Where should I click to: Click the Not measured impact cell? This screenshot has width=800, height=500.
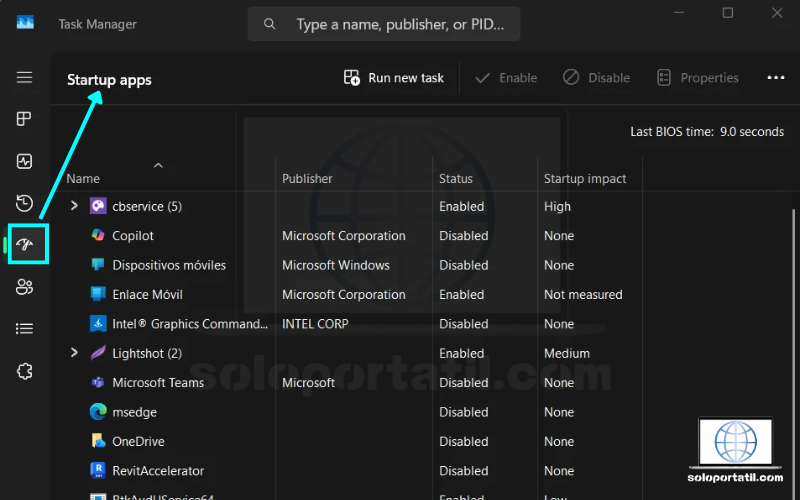(583, 294)
